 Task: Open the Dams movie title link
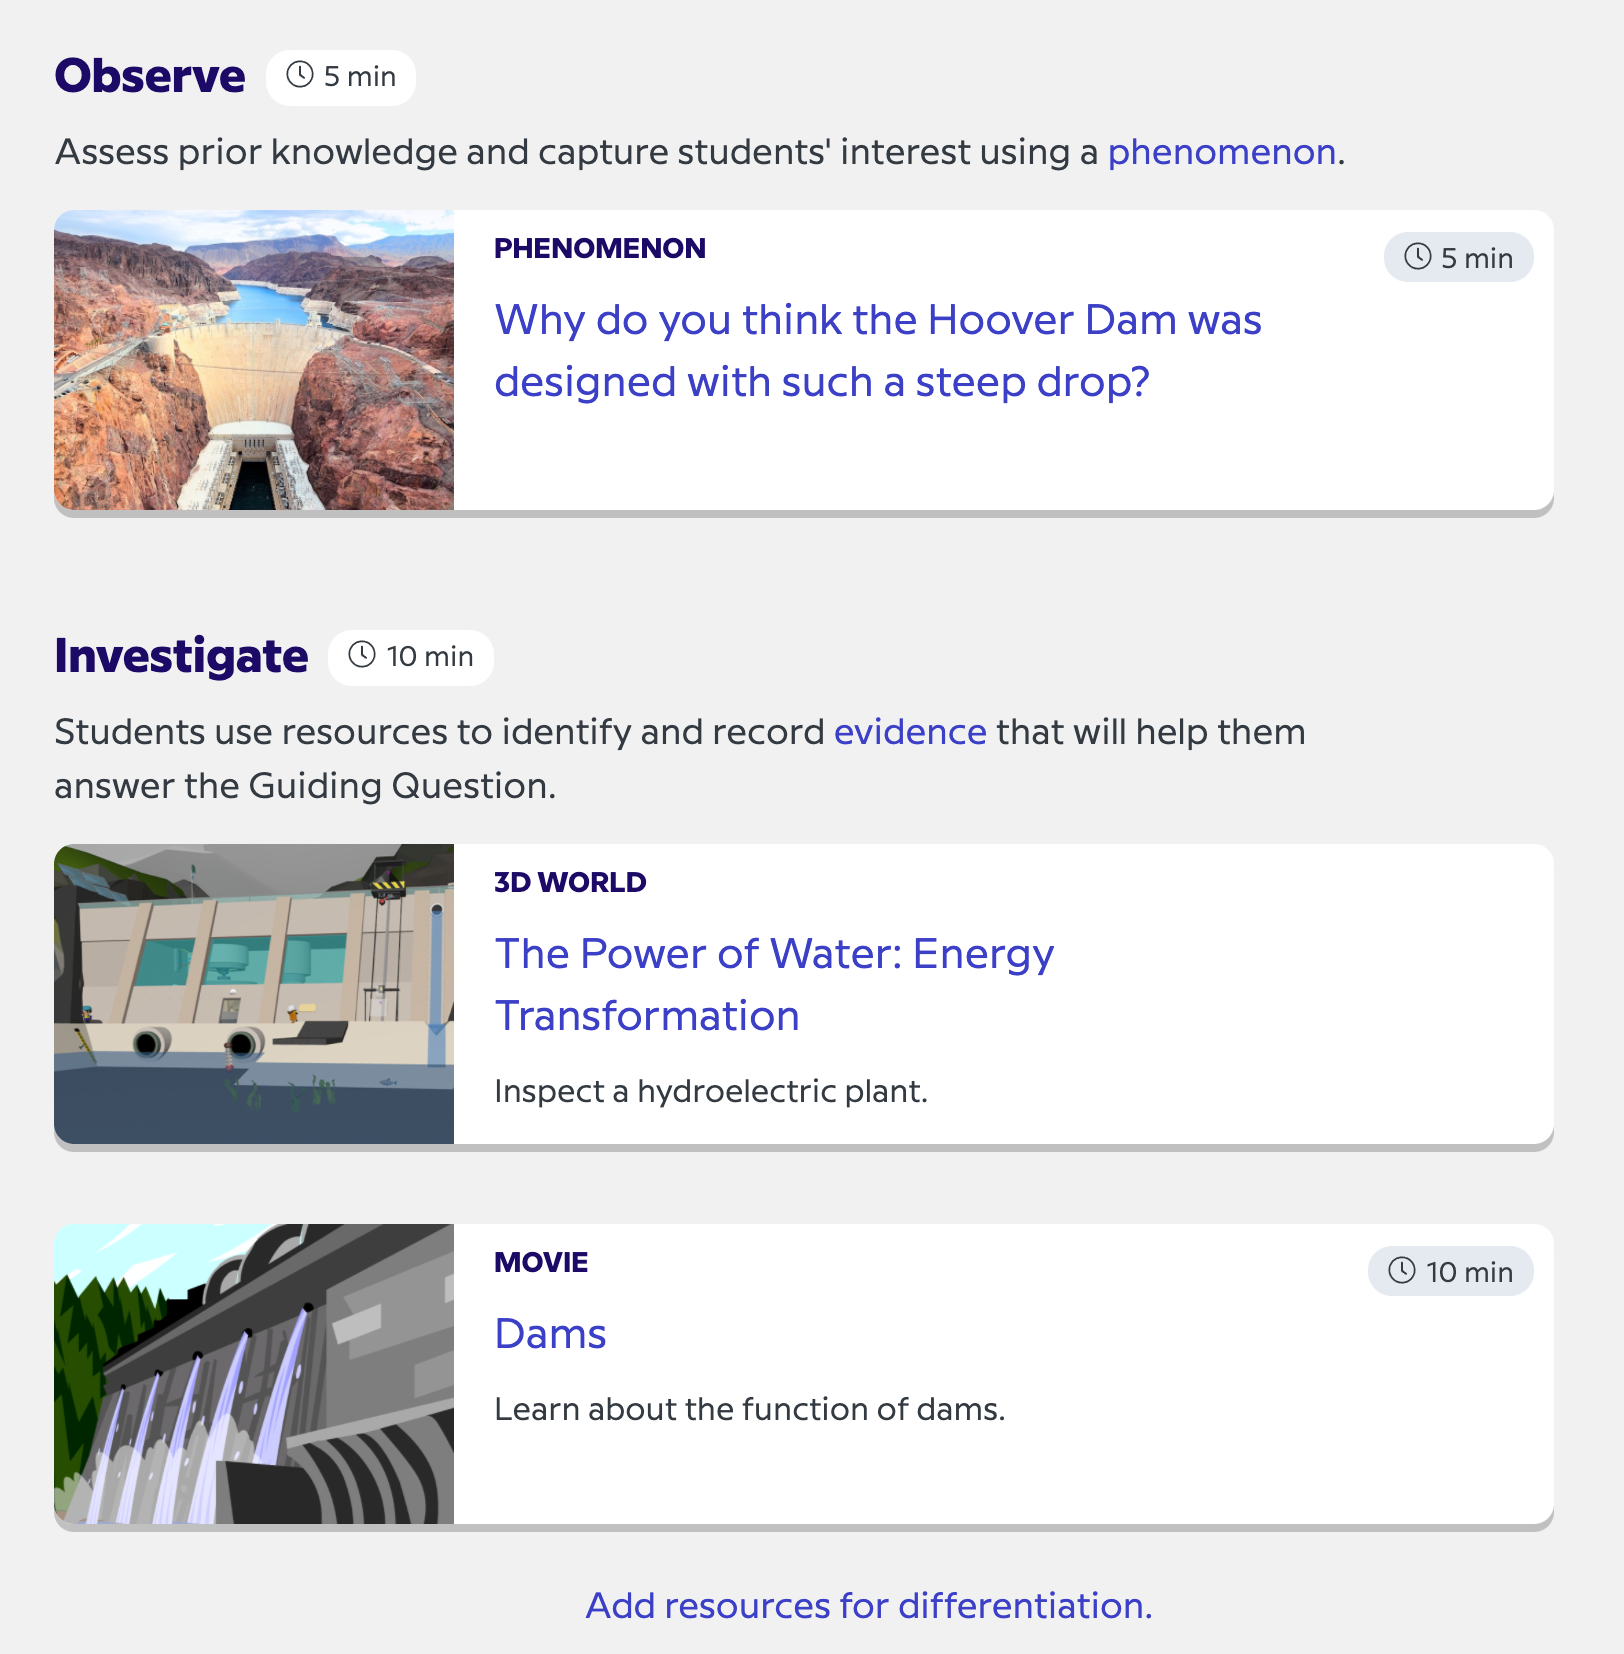(x=550, y=1334)
